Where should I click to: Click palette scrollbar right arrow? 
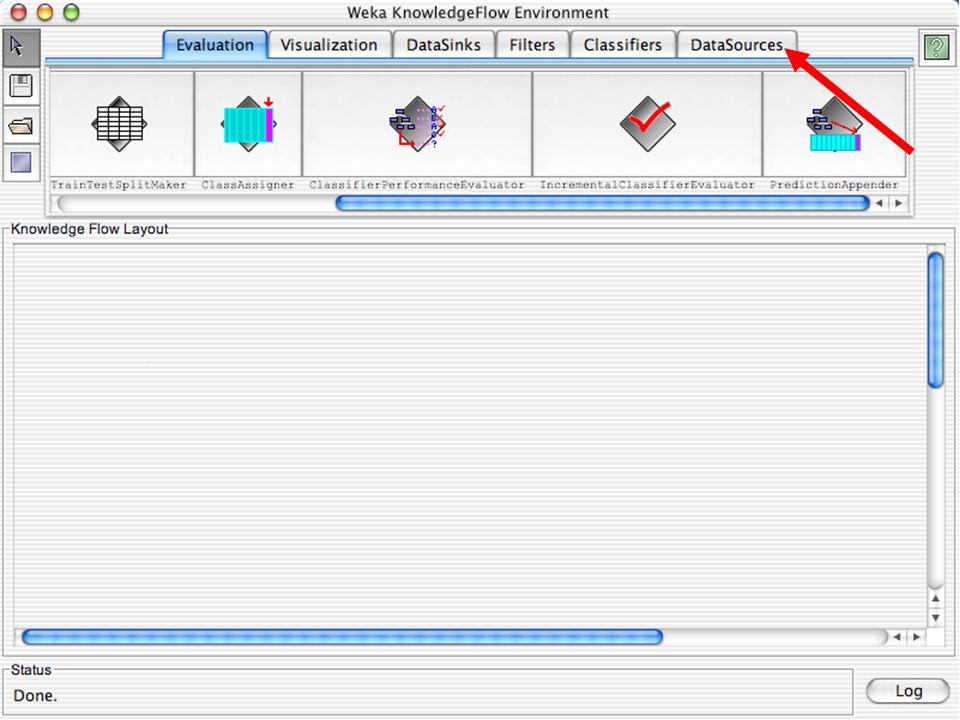[898, 203]
